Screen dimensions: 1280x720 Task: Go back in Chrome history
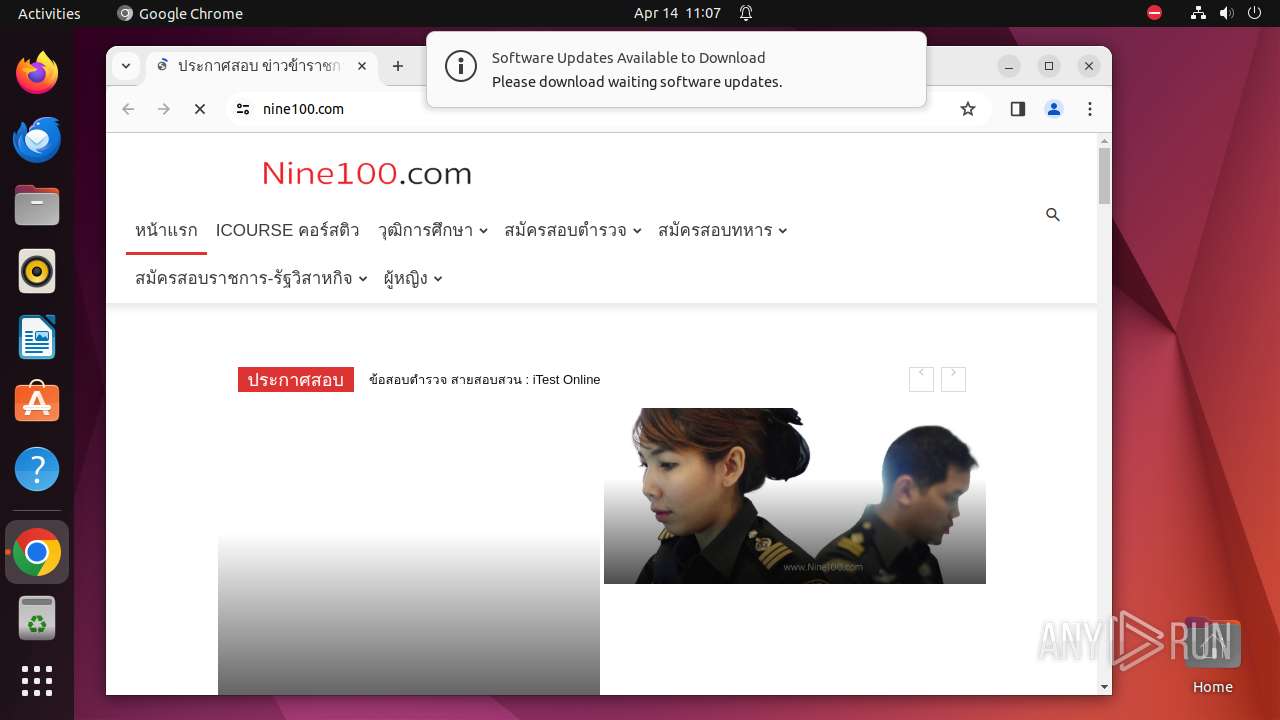(x=128, y=109)
